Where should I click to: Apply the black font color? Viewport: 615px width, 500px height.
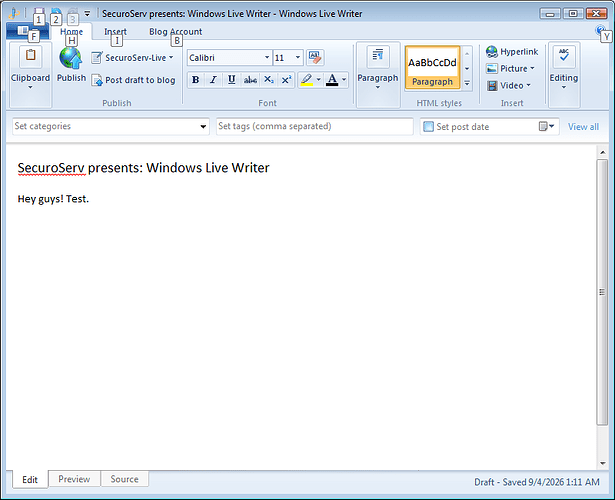coord(332,80)
